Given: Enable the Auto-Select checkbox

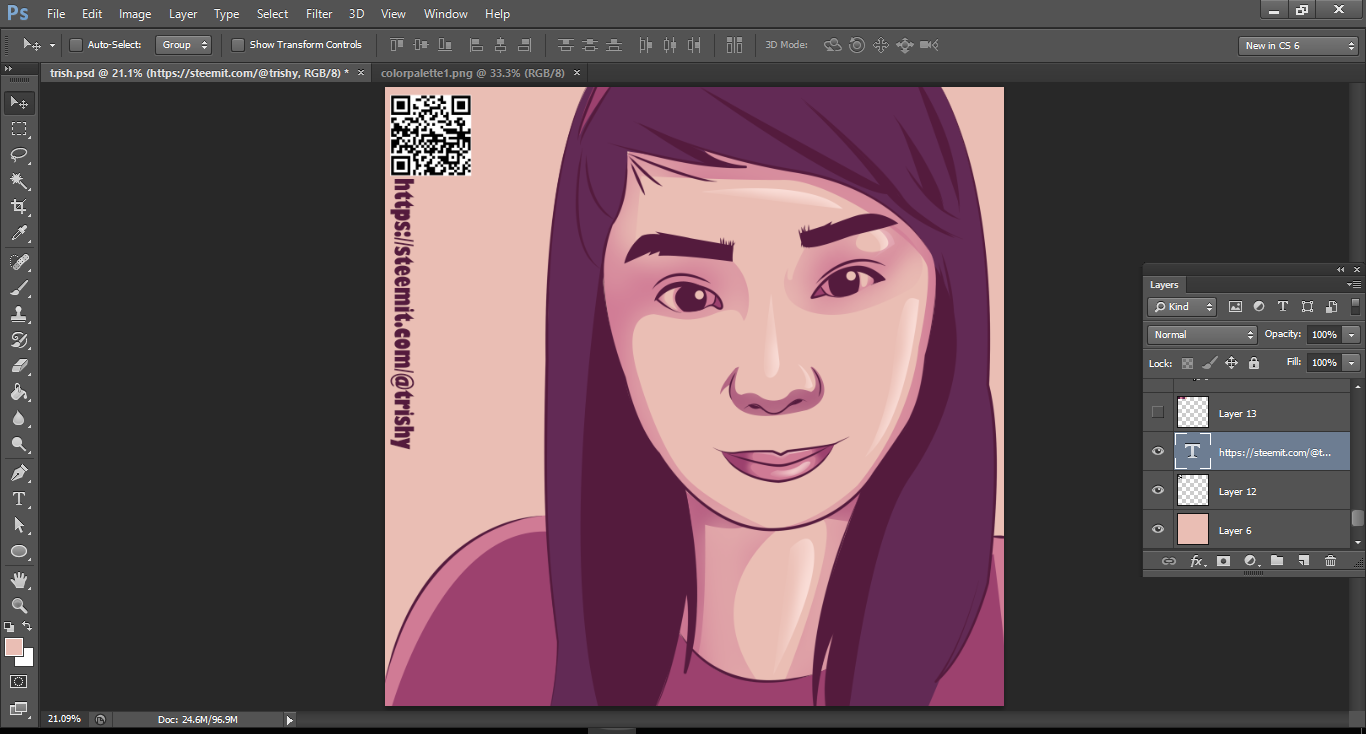Looking at the screenshot, I should click(x=76, y=45).
